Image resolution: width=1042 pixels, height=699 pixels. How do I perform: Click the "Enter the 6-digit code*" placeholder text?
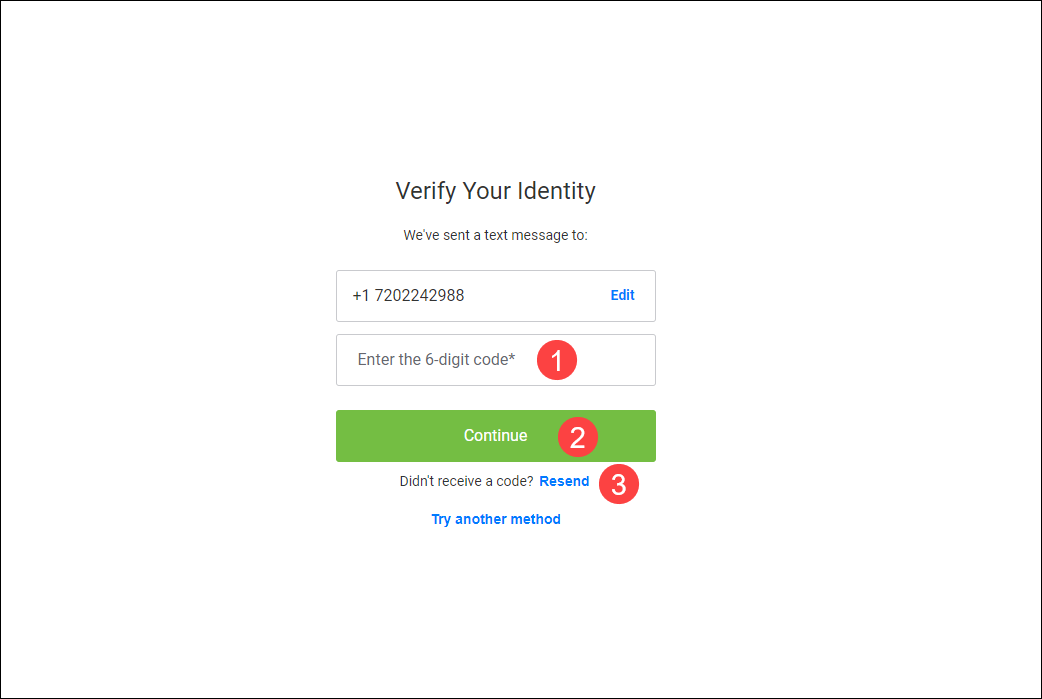(x=436, y=359)
